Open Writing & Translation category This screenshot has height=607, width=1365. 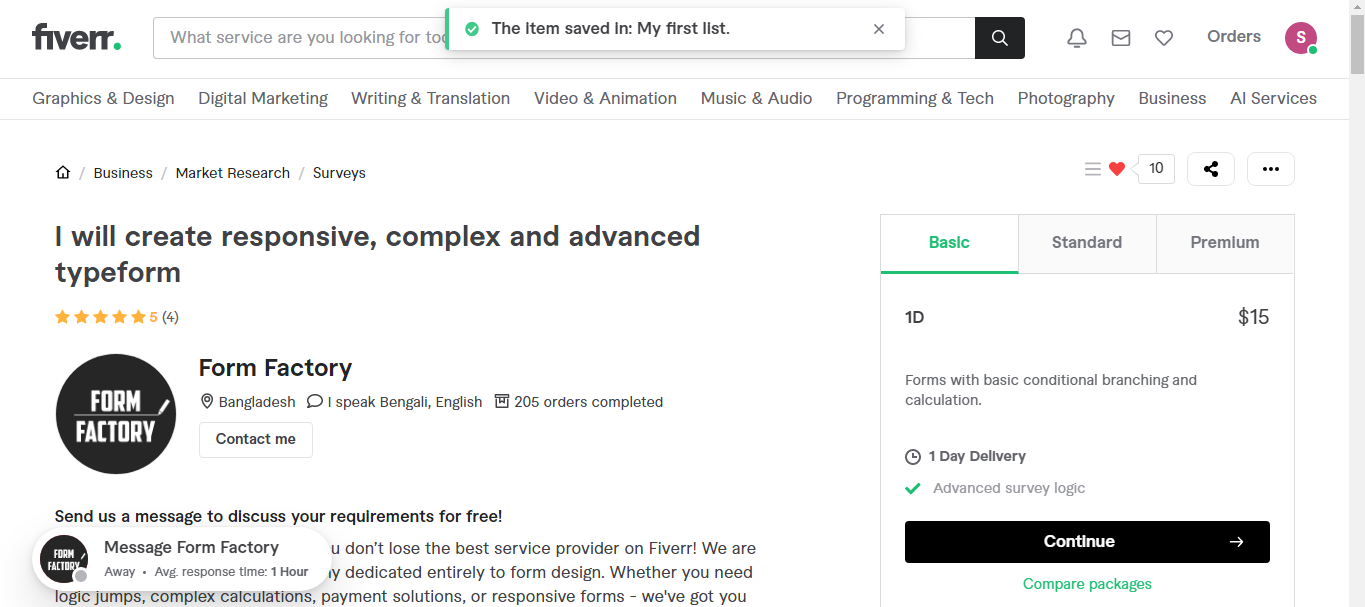tap(430, 98)
